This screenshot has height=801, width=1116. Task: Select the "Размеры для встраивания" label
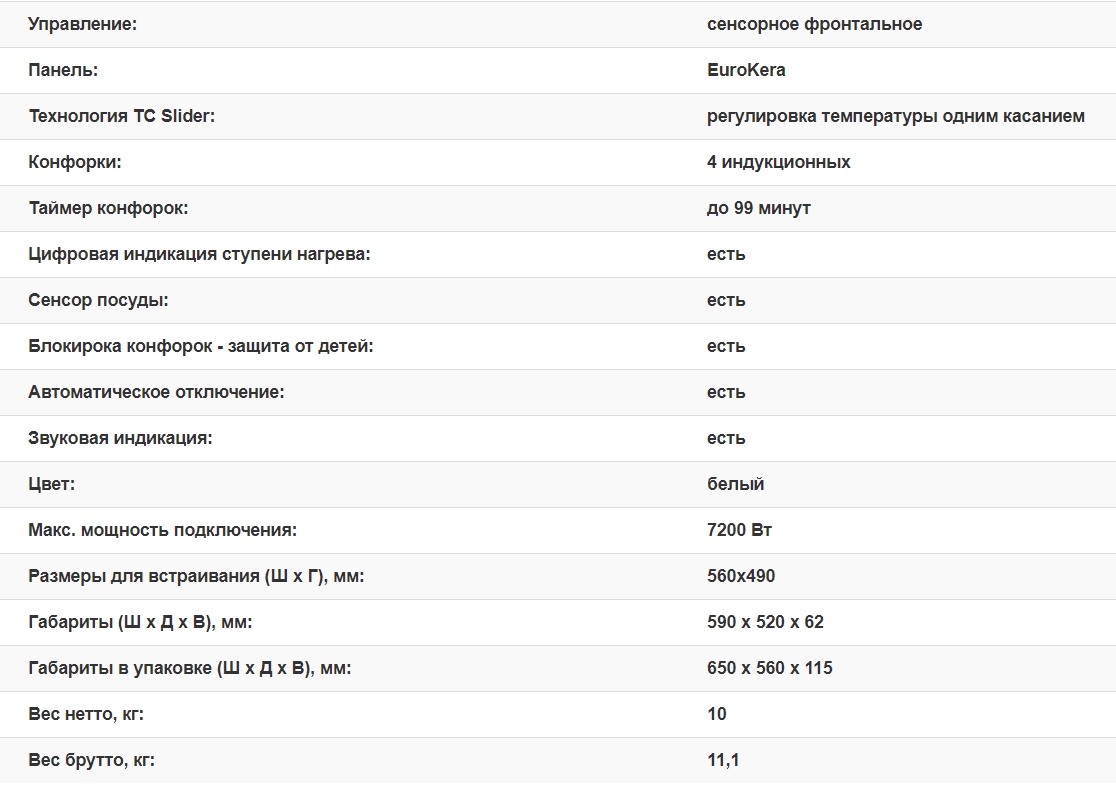click(196, 576)
